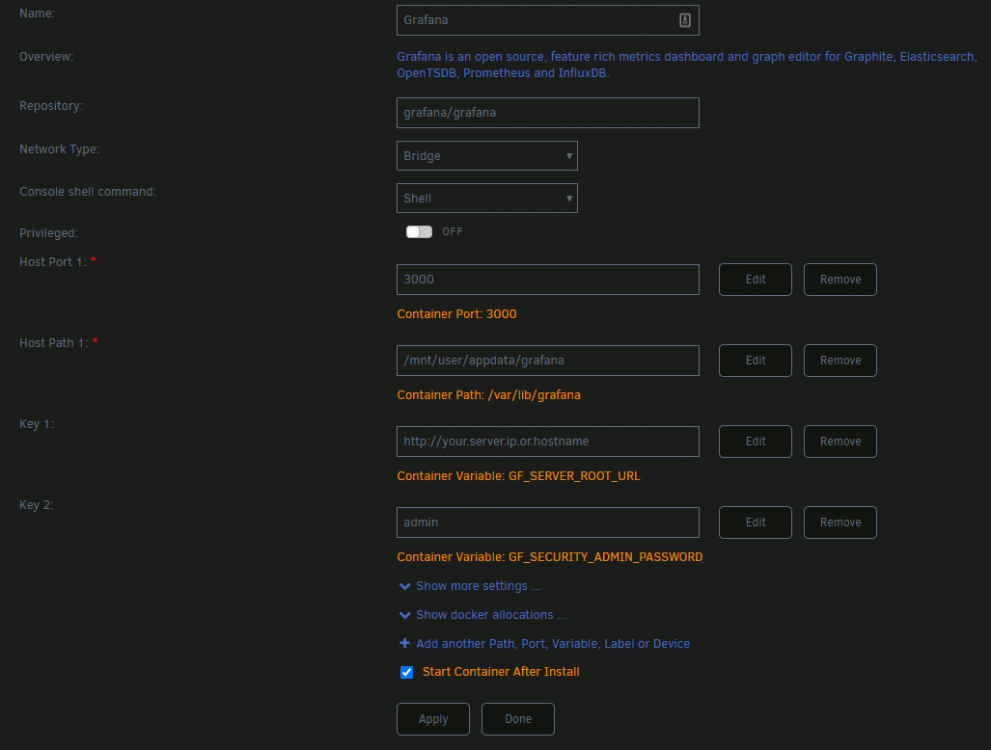Expand Show docker allocations

tap(483, 615)
